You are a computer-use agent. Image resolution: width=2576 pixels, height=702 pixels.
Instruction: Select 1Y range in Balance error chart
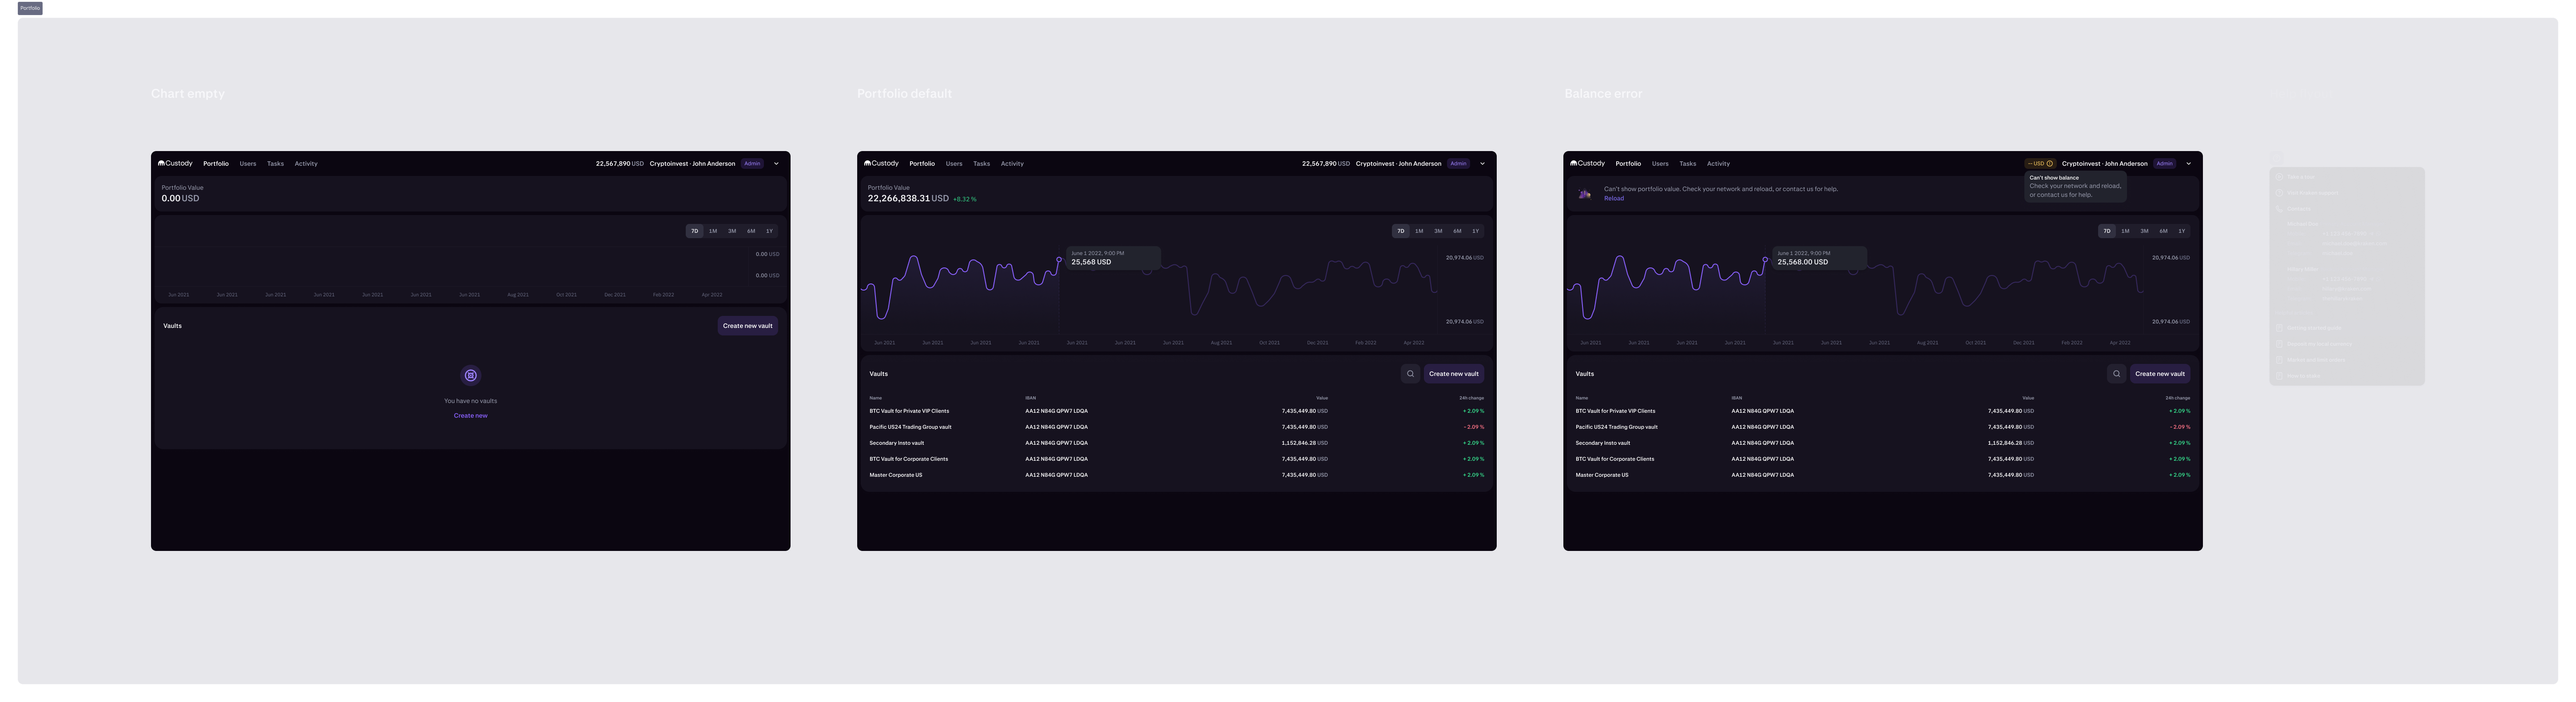point(2181,231)
